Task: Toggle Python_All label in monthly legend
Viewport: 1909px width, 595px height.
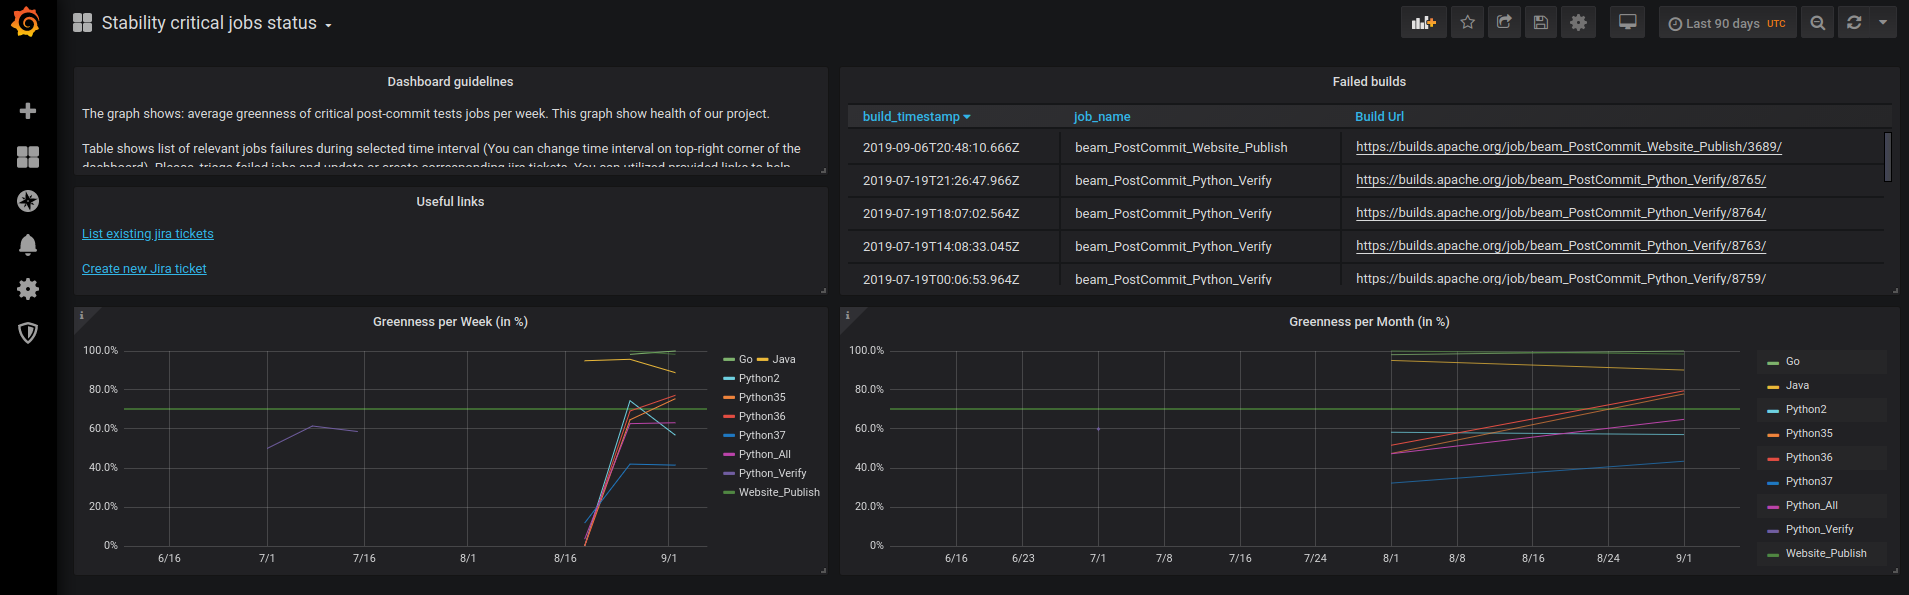Action: [x=1812, y=506]
